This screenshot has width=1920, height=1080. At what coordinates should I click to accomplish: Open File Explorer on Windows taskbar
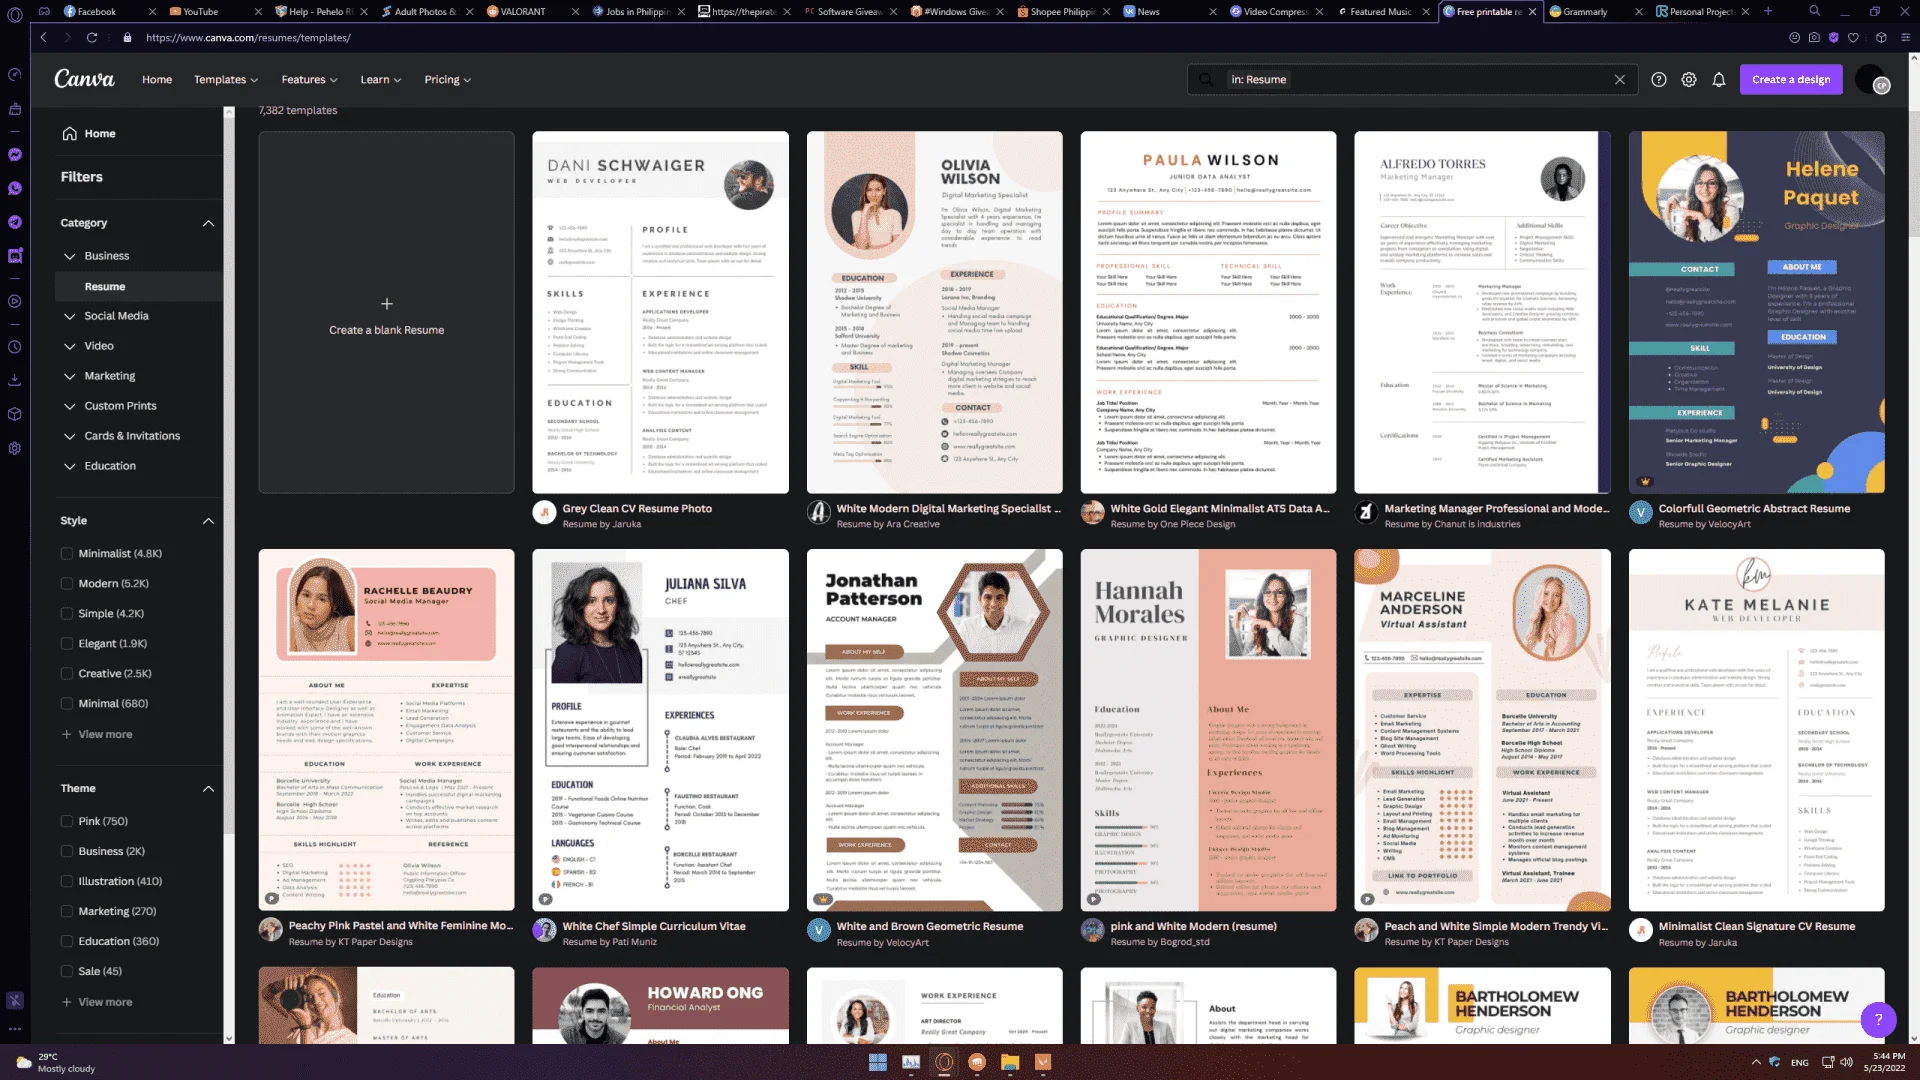click(x=1010, y=1062)
